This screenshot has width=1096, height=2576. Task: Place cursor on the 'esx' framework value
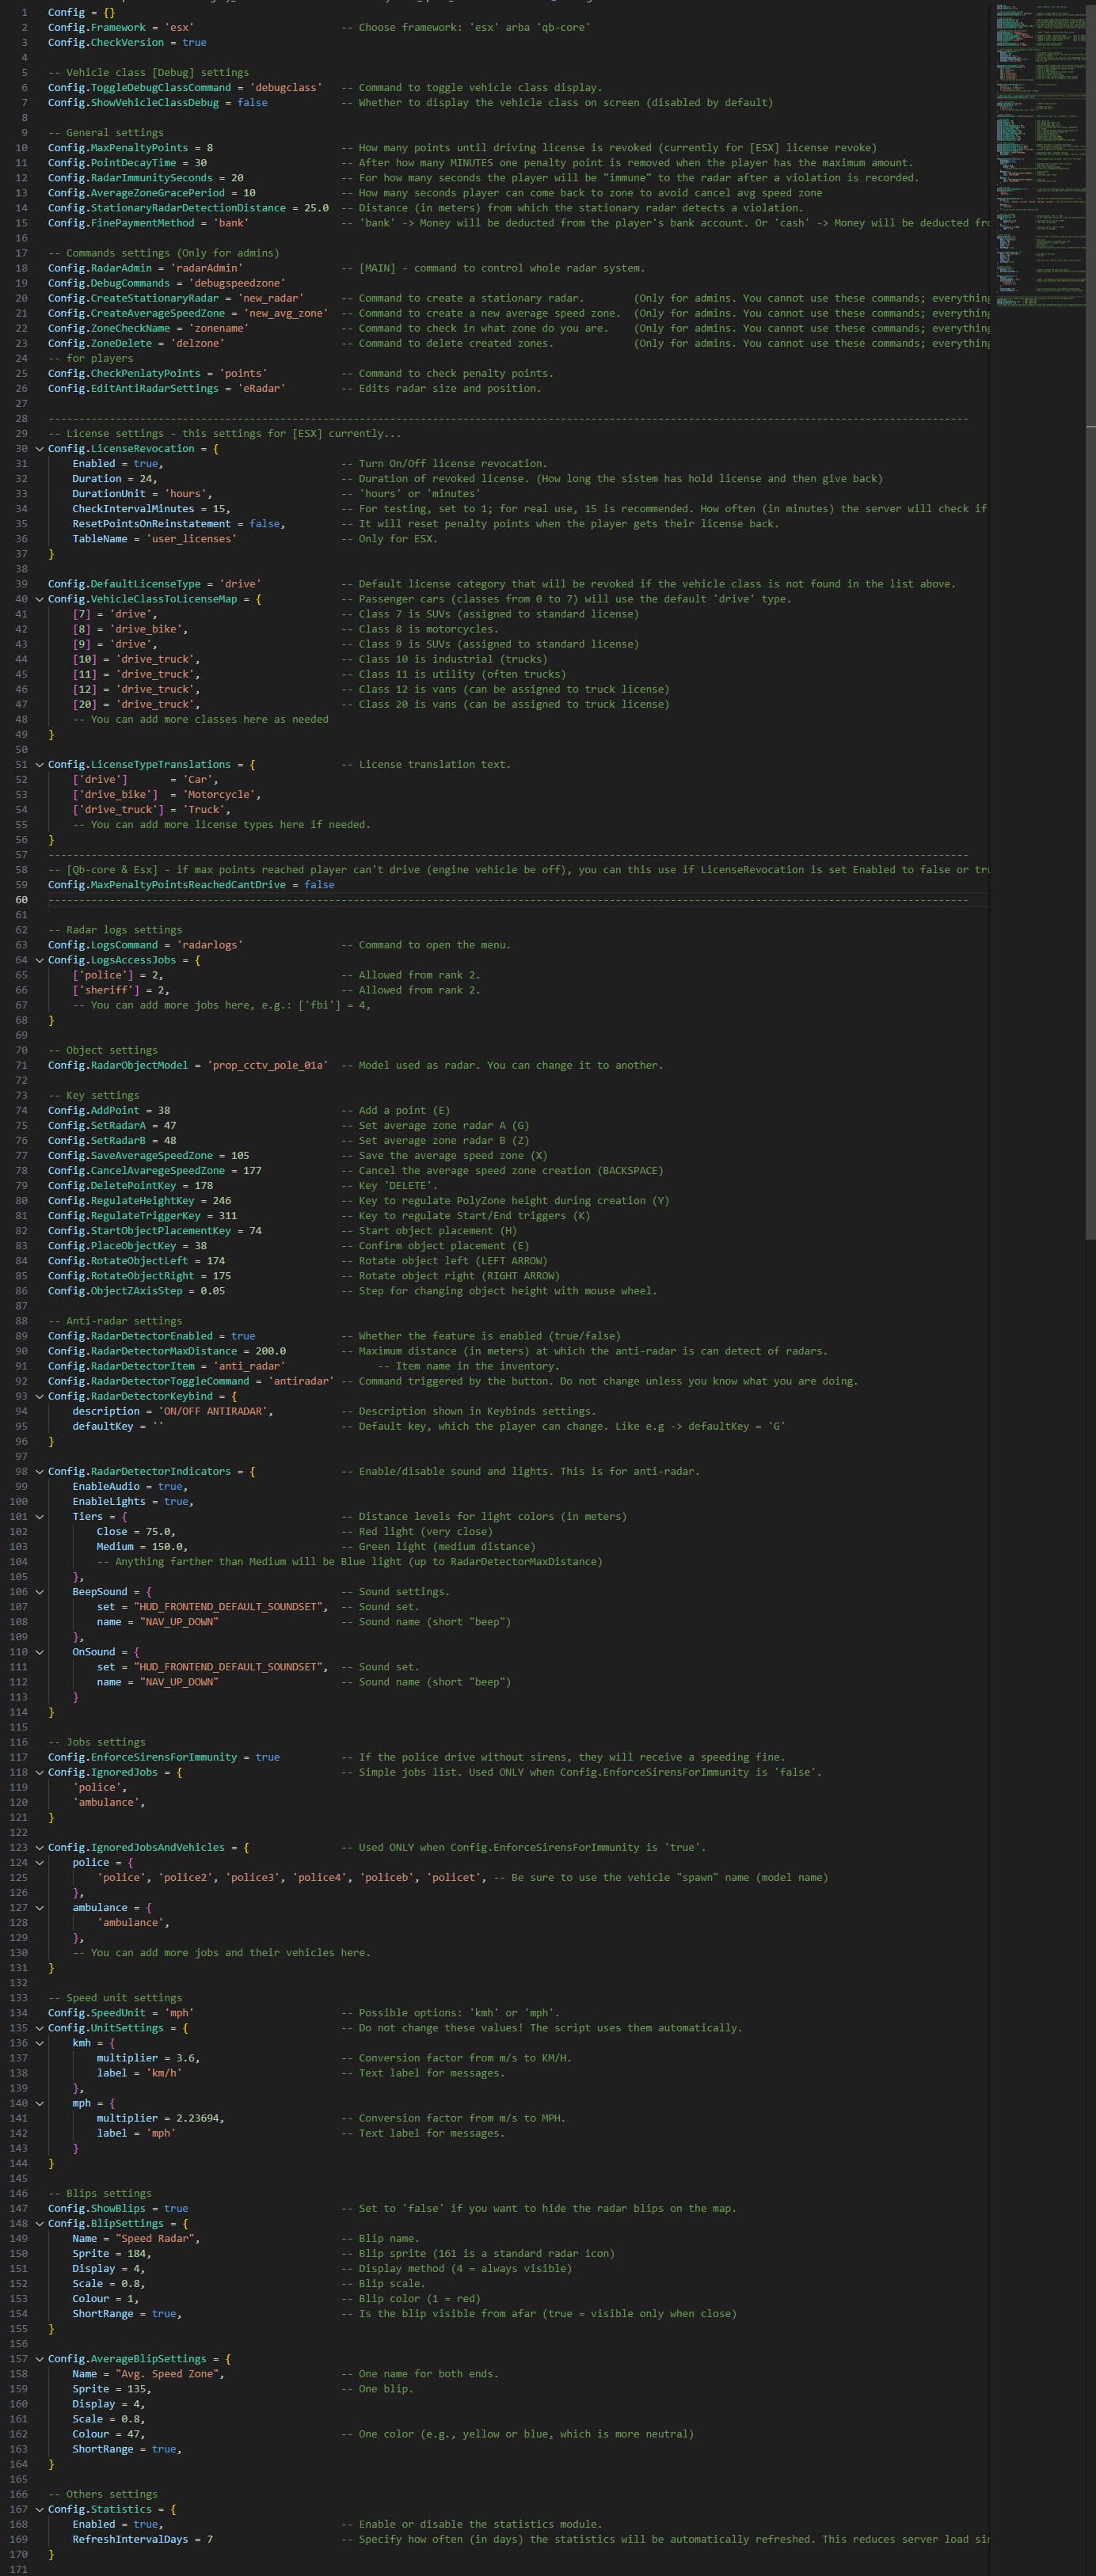pyautogui.click(x=178, y=27)
